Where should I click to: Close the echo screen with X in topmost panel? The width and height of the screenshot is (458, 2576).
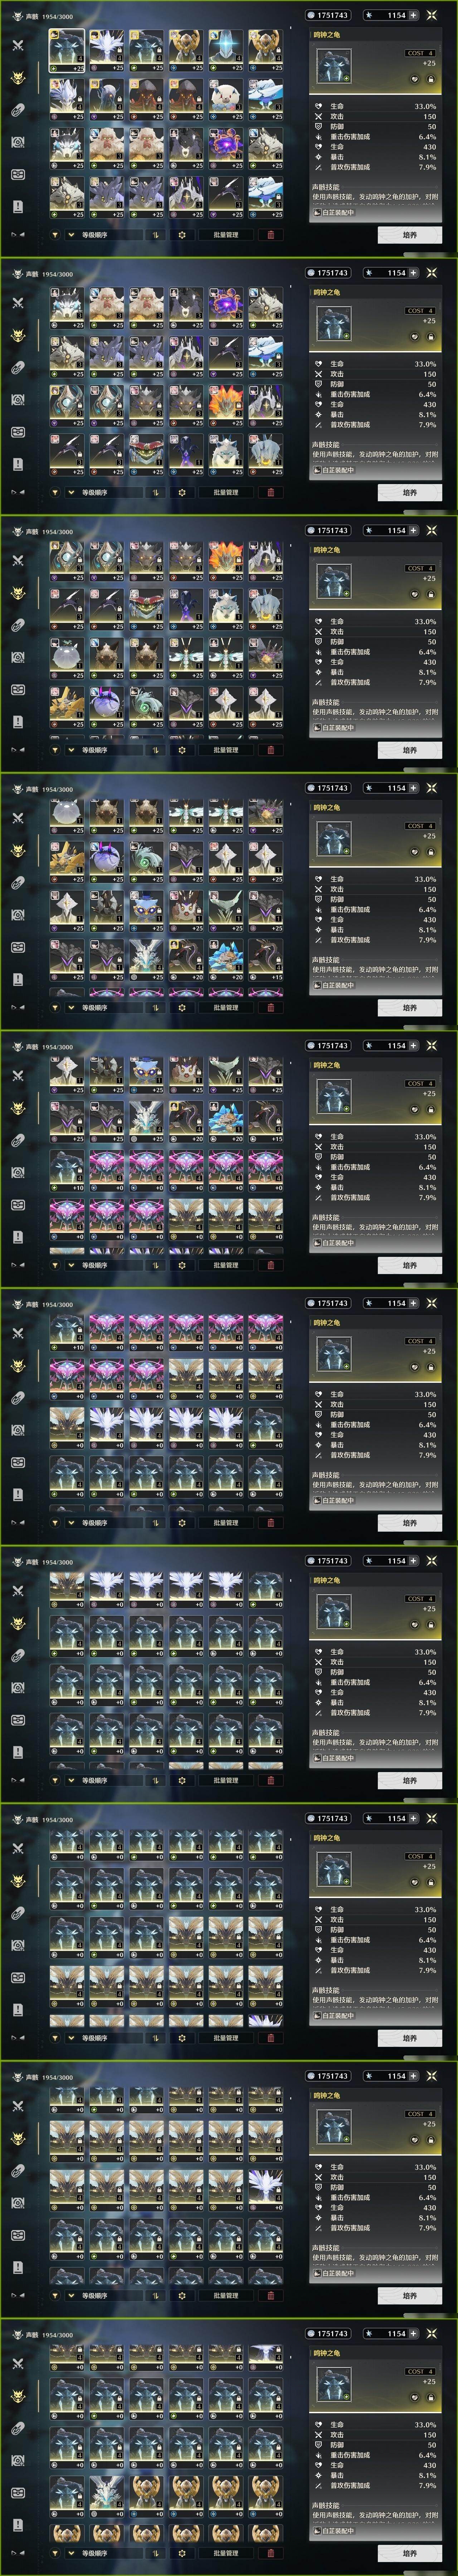click(432, 15)
